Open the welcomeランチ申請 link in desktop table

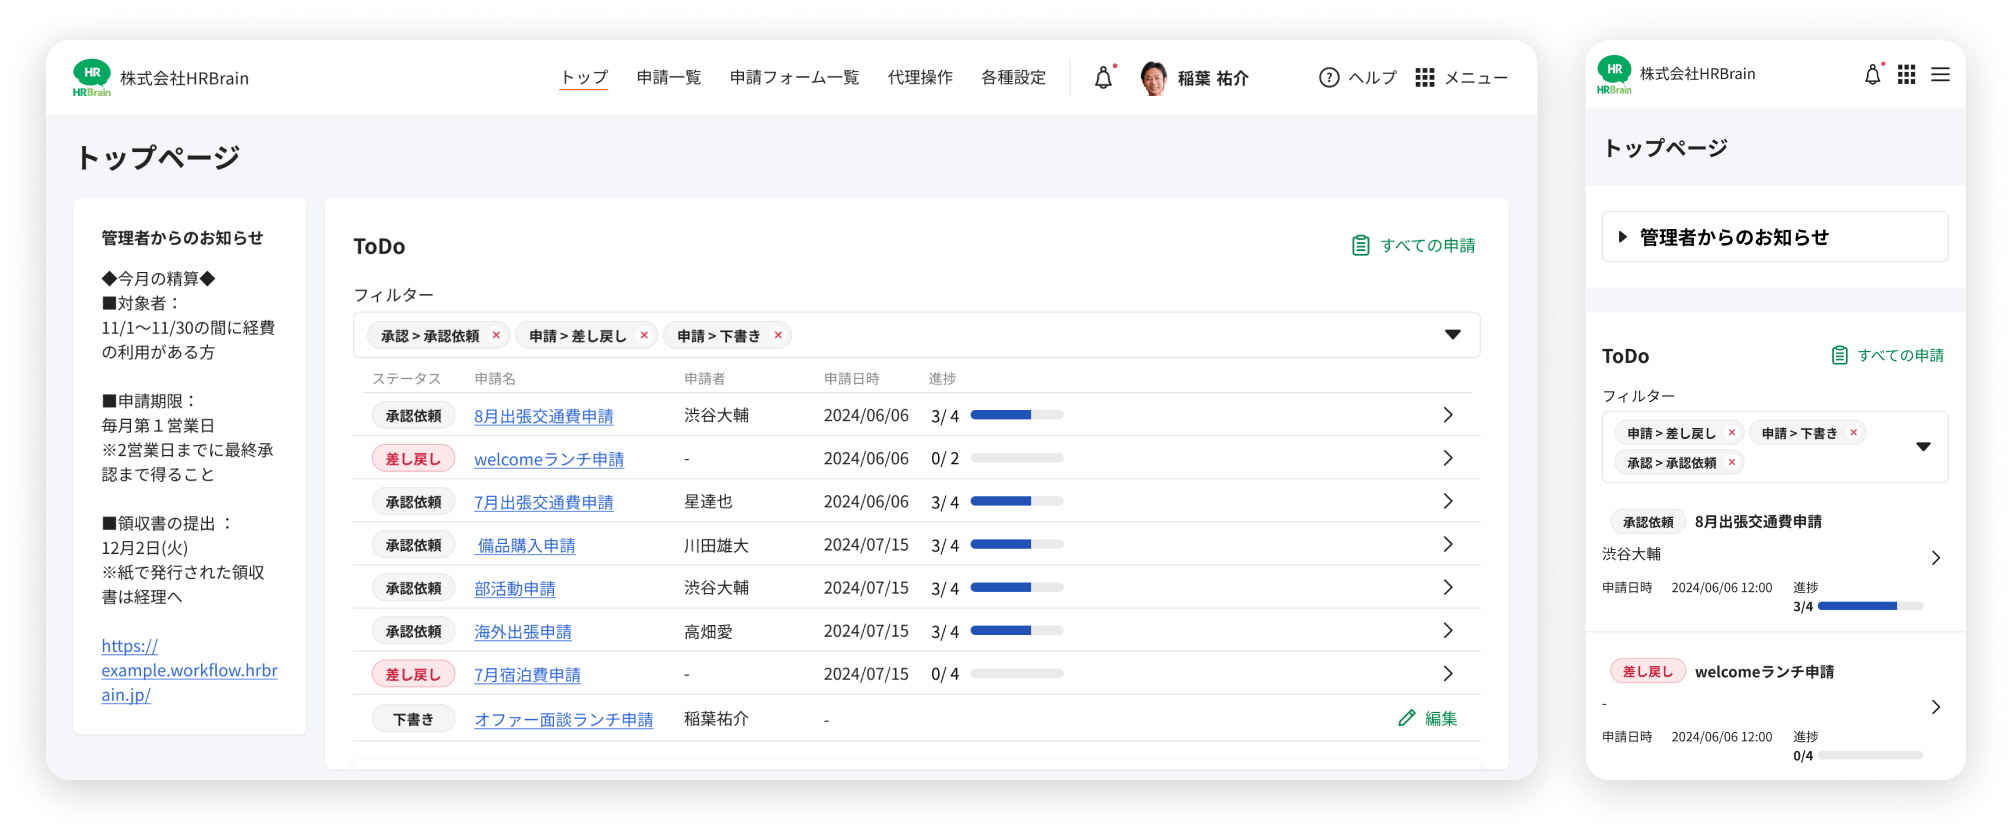(x=549, y=459)
